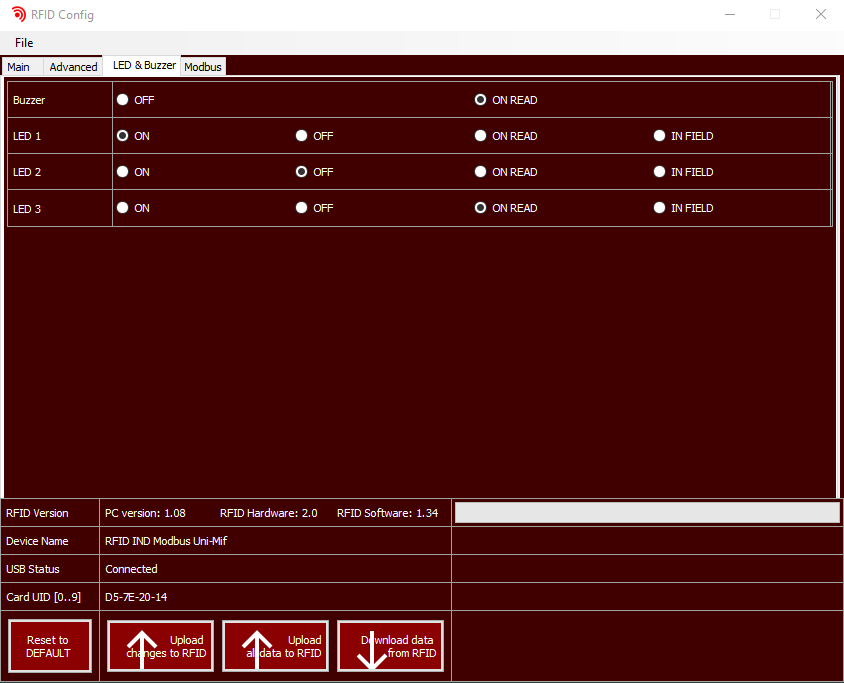This screenshot has width=844, height=683.
Task: Open the File menu
Action: pos(24,43)
